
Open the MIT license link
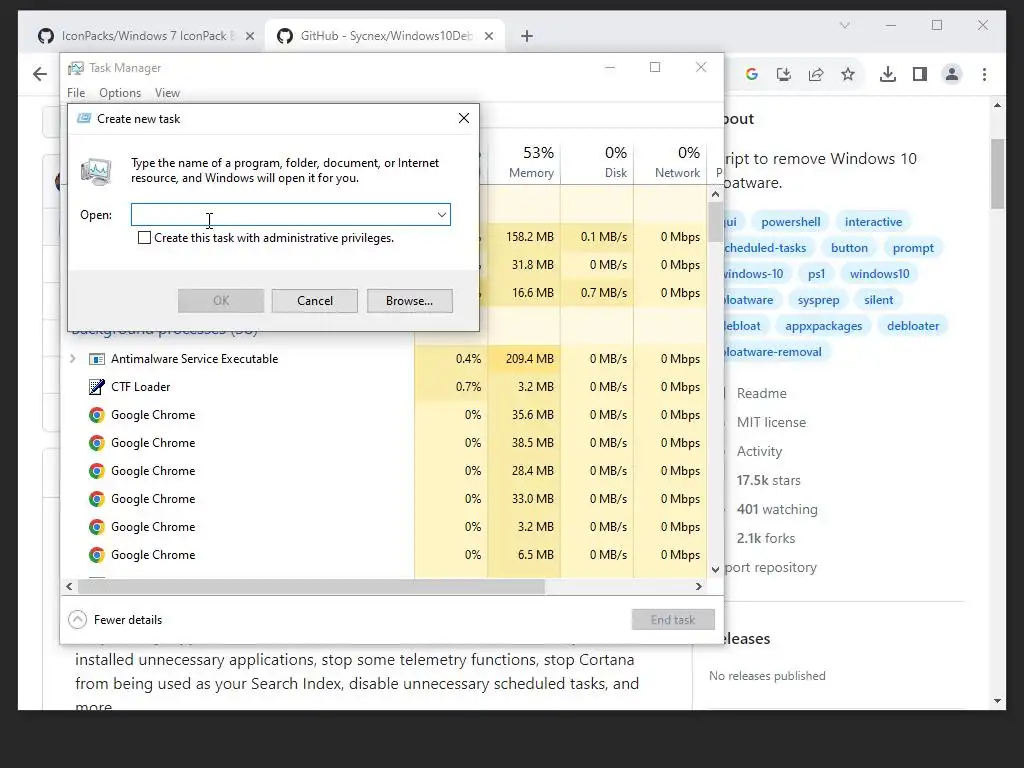click(771, 423)
